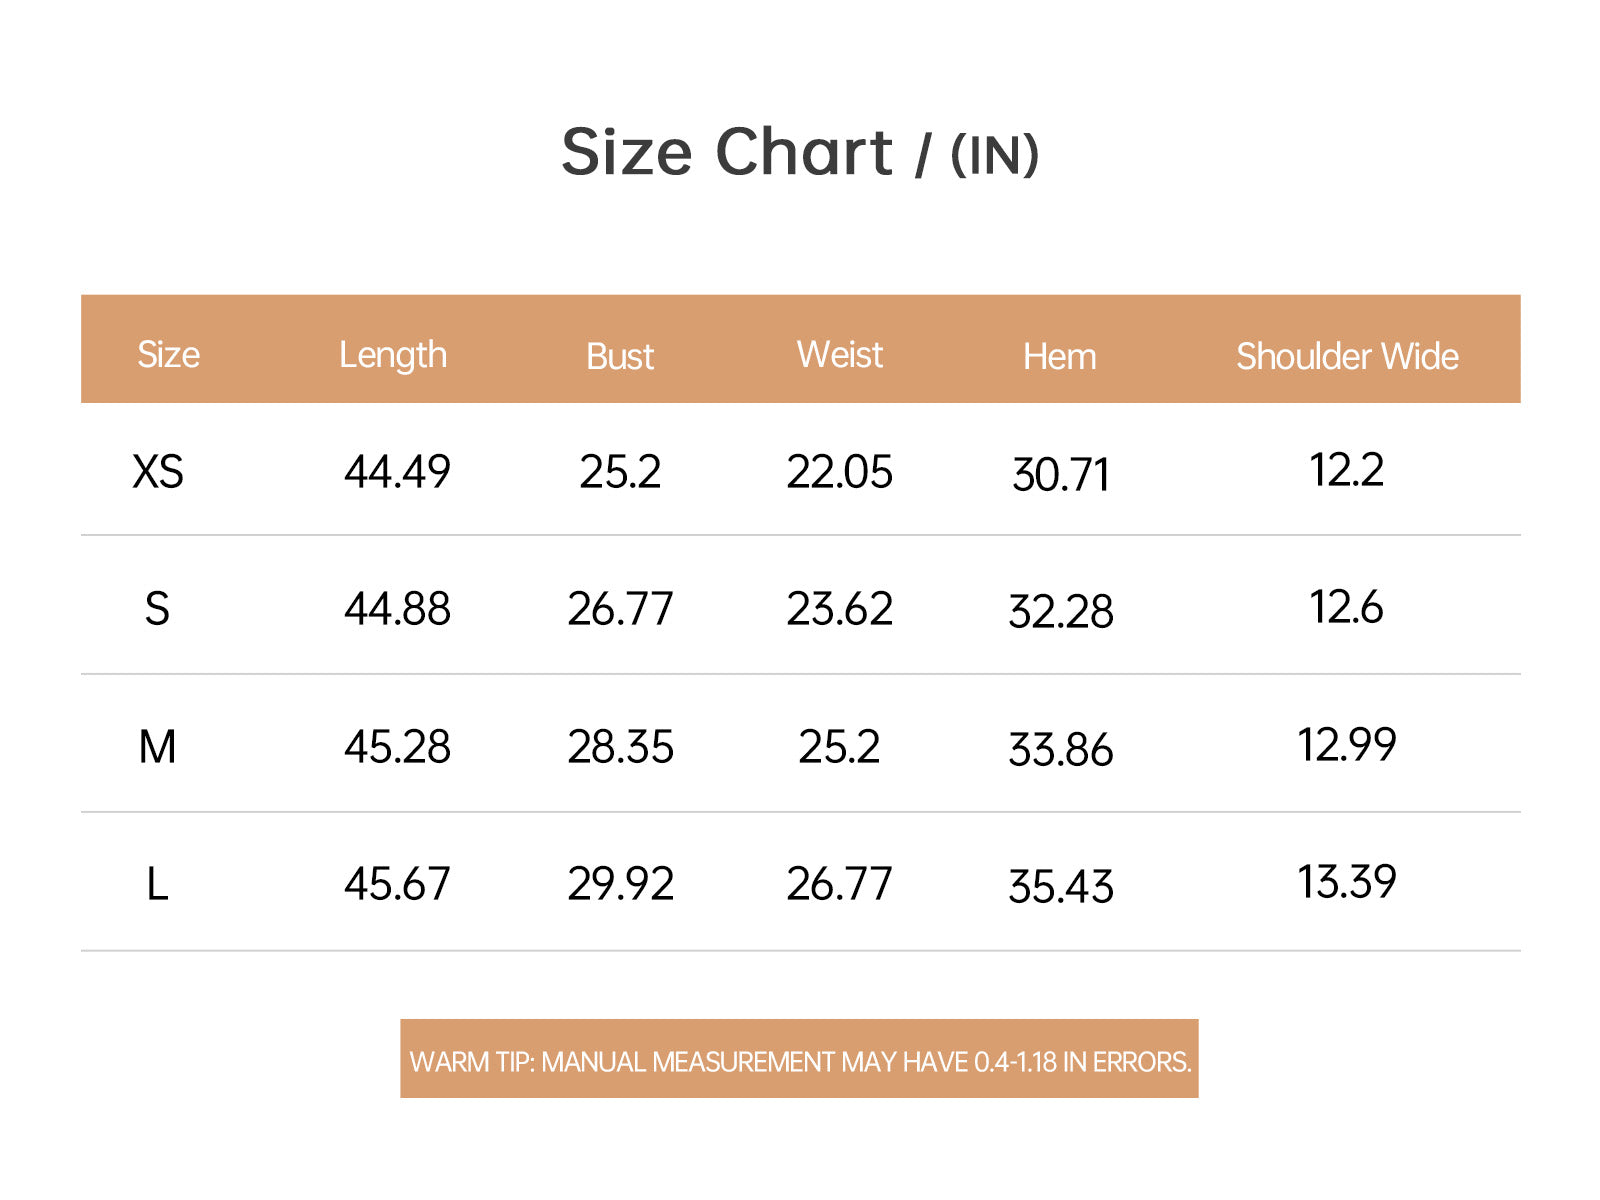
Task: Click the L size row label
Action: pos(157,884)
